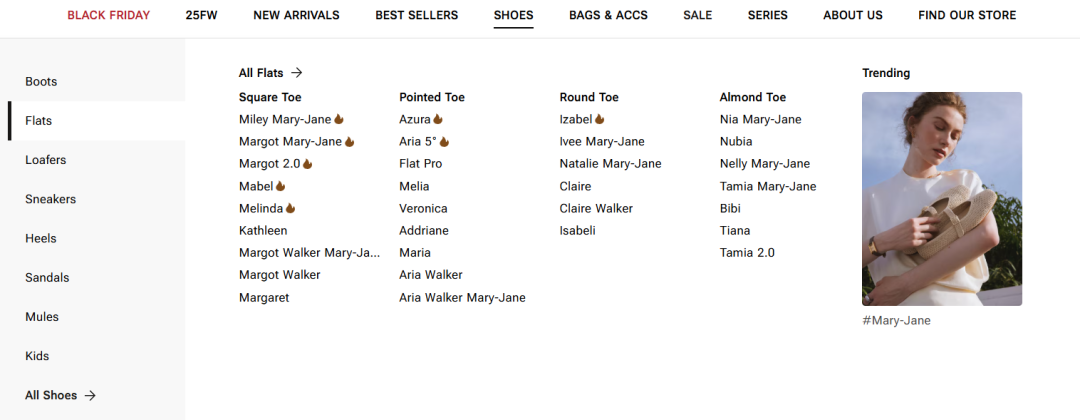Click the flame icon beside Melinda
Screen dimensions: 1080x420
(x=291, y=208)
